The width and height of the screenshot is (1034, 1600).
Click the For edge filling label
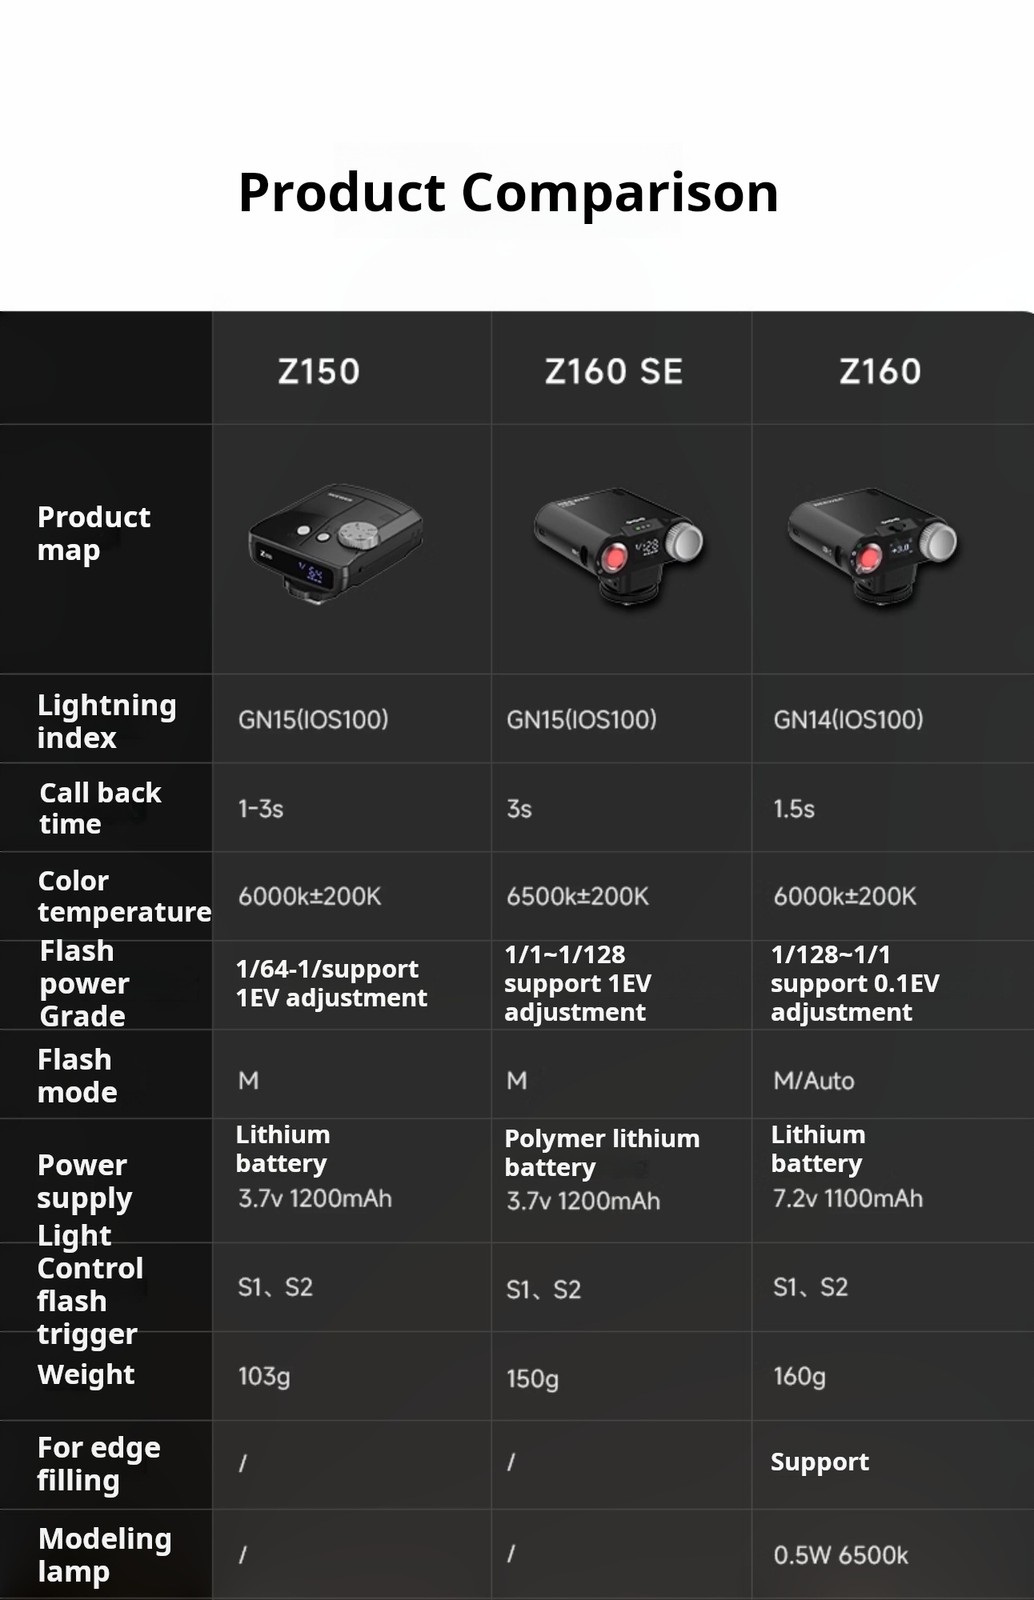click(98, 1463)
